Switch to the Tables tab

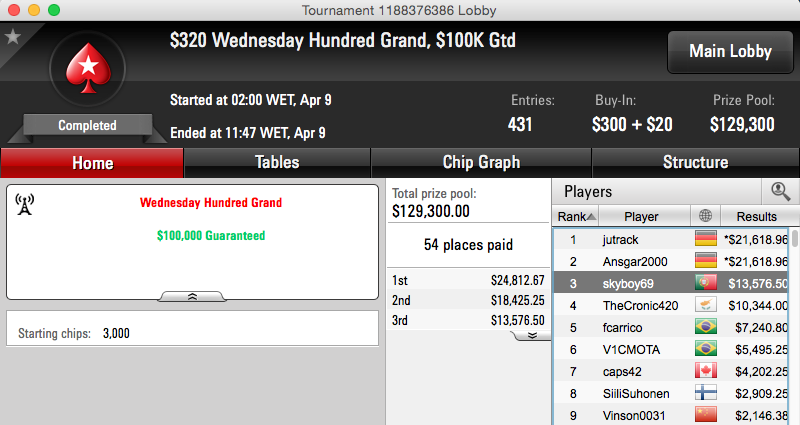[277, 163]
